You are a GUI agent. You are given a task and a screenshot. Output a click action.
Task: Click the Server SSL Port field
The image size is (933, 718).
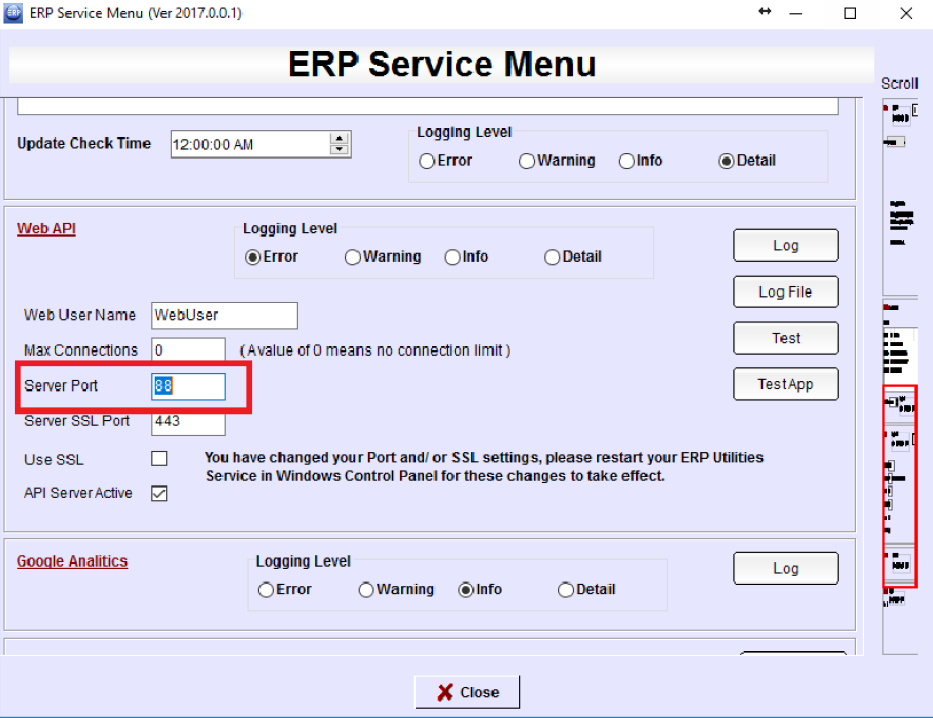tap(189, 422)
